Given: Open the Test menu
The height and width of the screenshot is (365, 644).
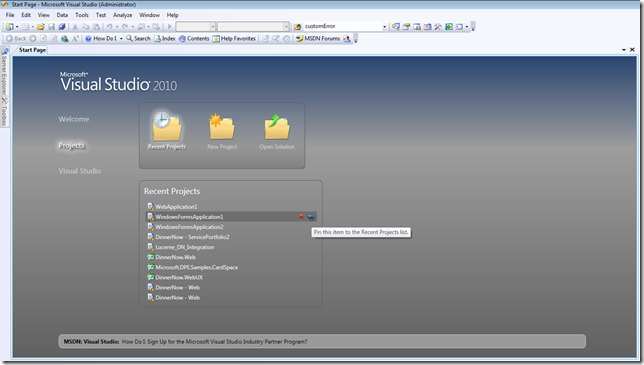Looking at the screenshot, I should tap(101, 15).
